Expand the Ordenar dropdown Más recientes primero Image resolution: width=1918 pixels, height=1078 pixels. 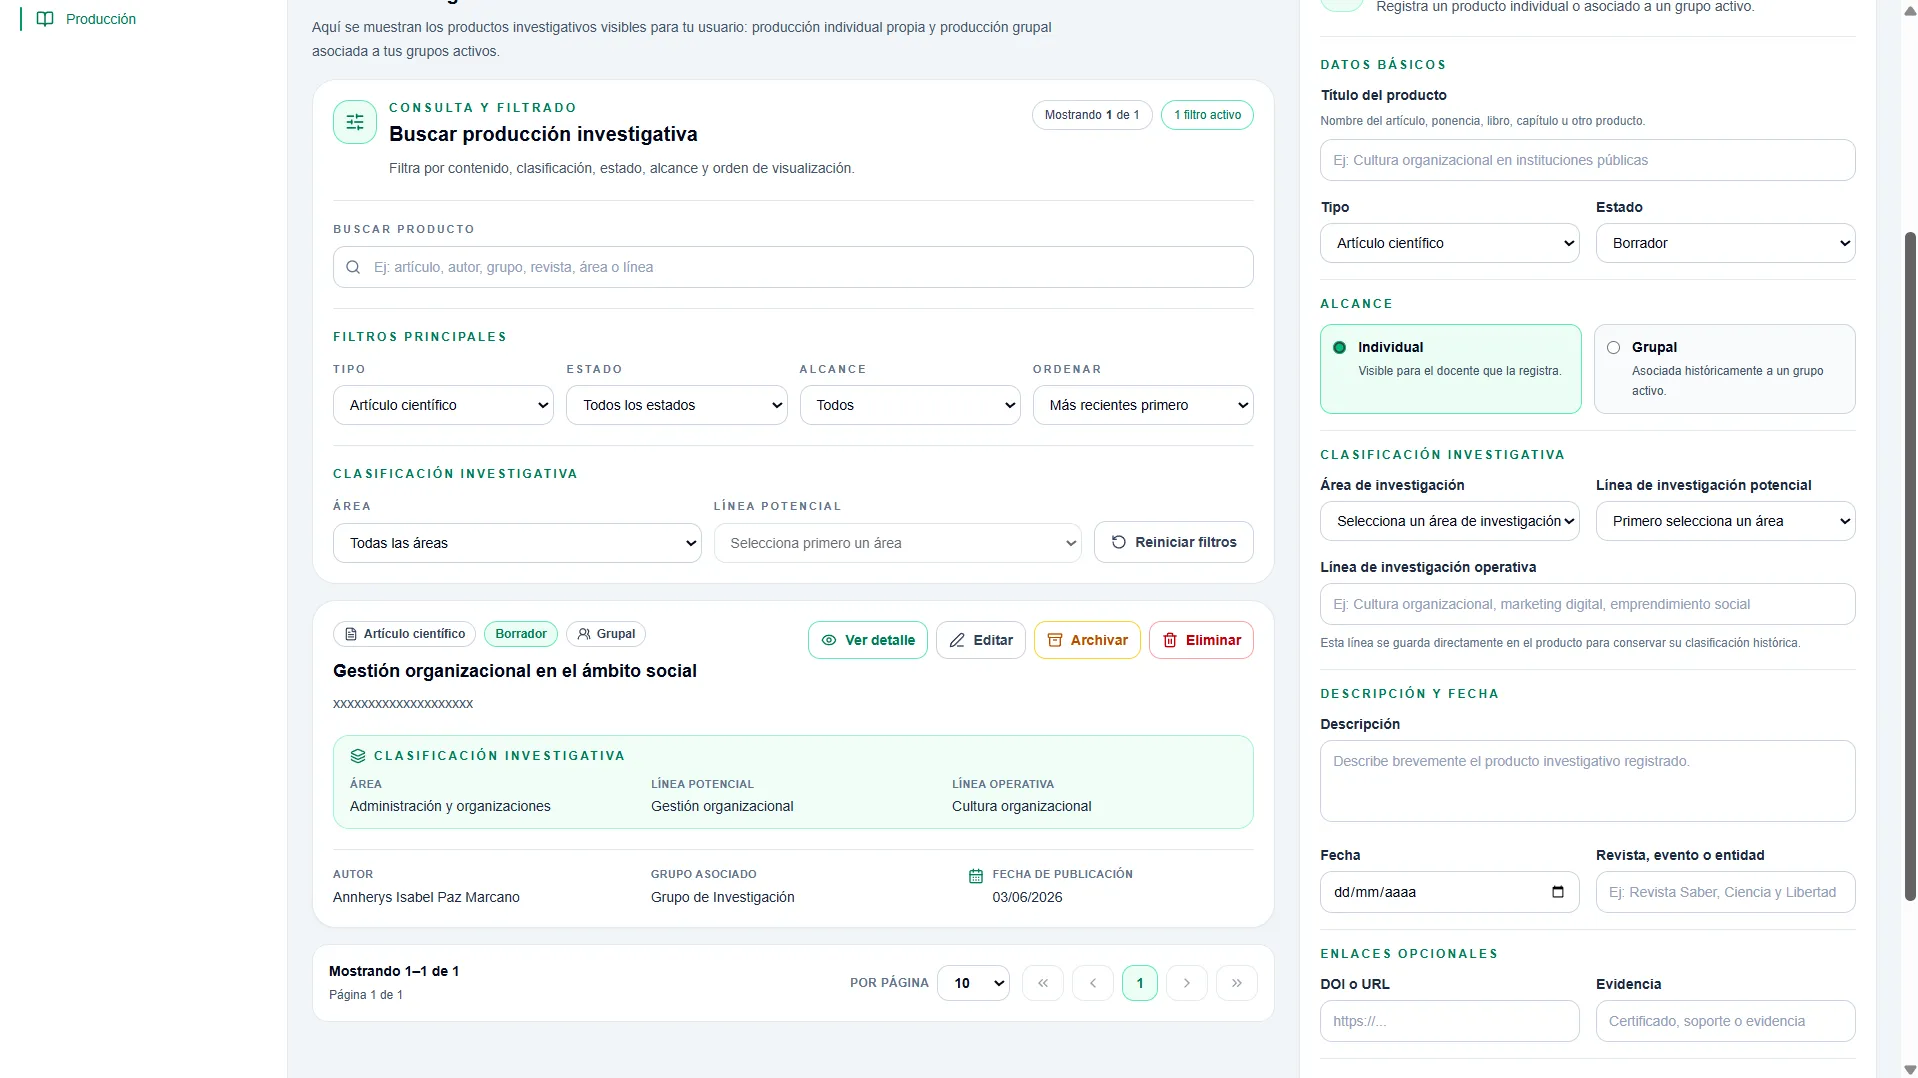(x=1143, y=405)
